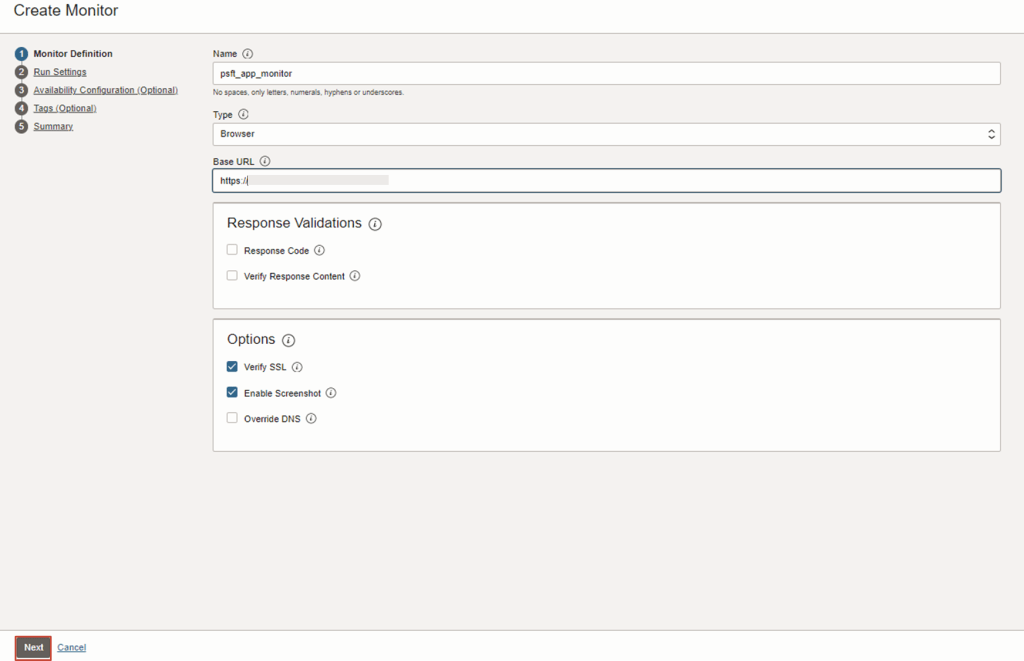Open Availability Configuration (Optional) step

(105, 90)
